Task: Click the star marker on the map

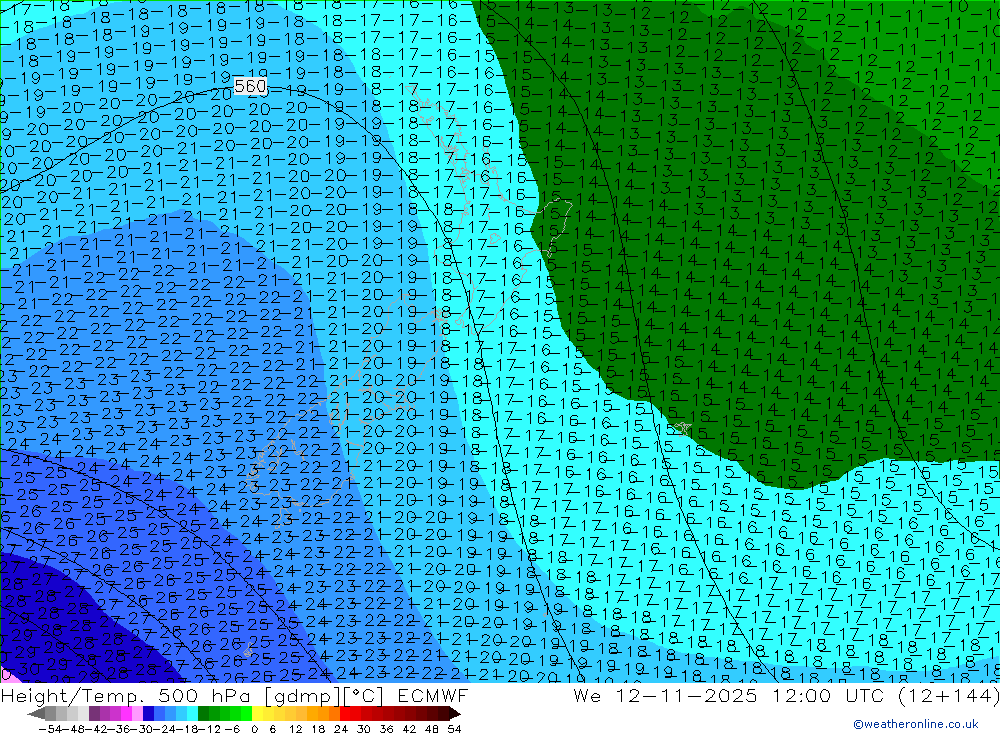Action: (683, 428)
